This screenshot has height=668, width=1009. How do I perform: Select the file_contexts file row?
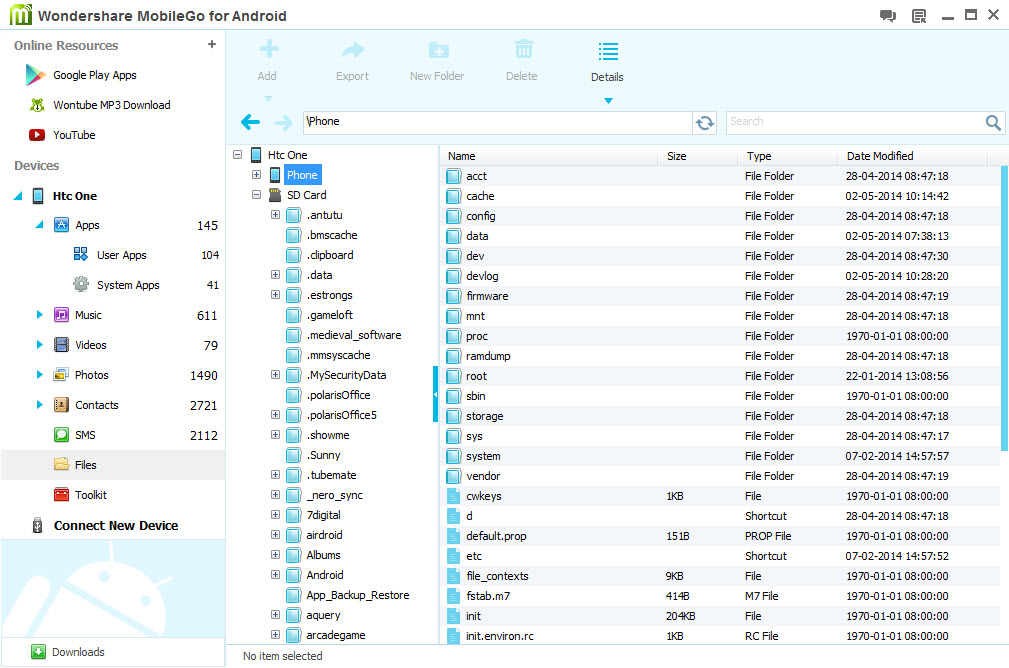721,576
